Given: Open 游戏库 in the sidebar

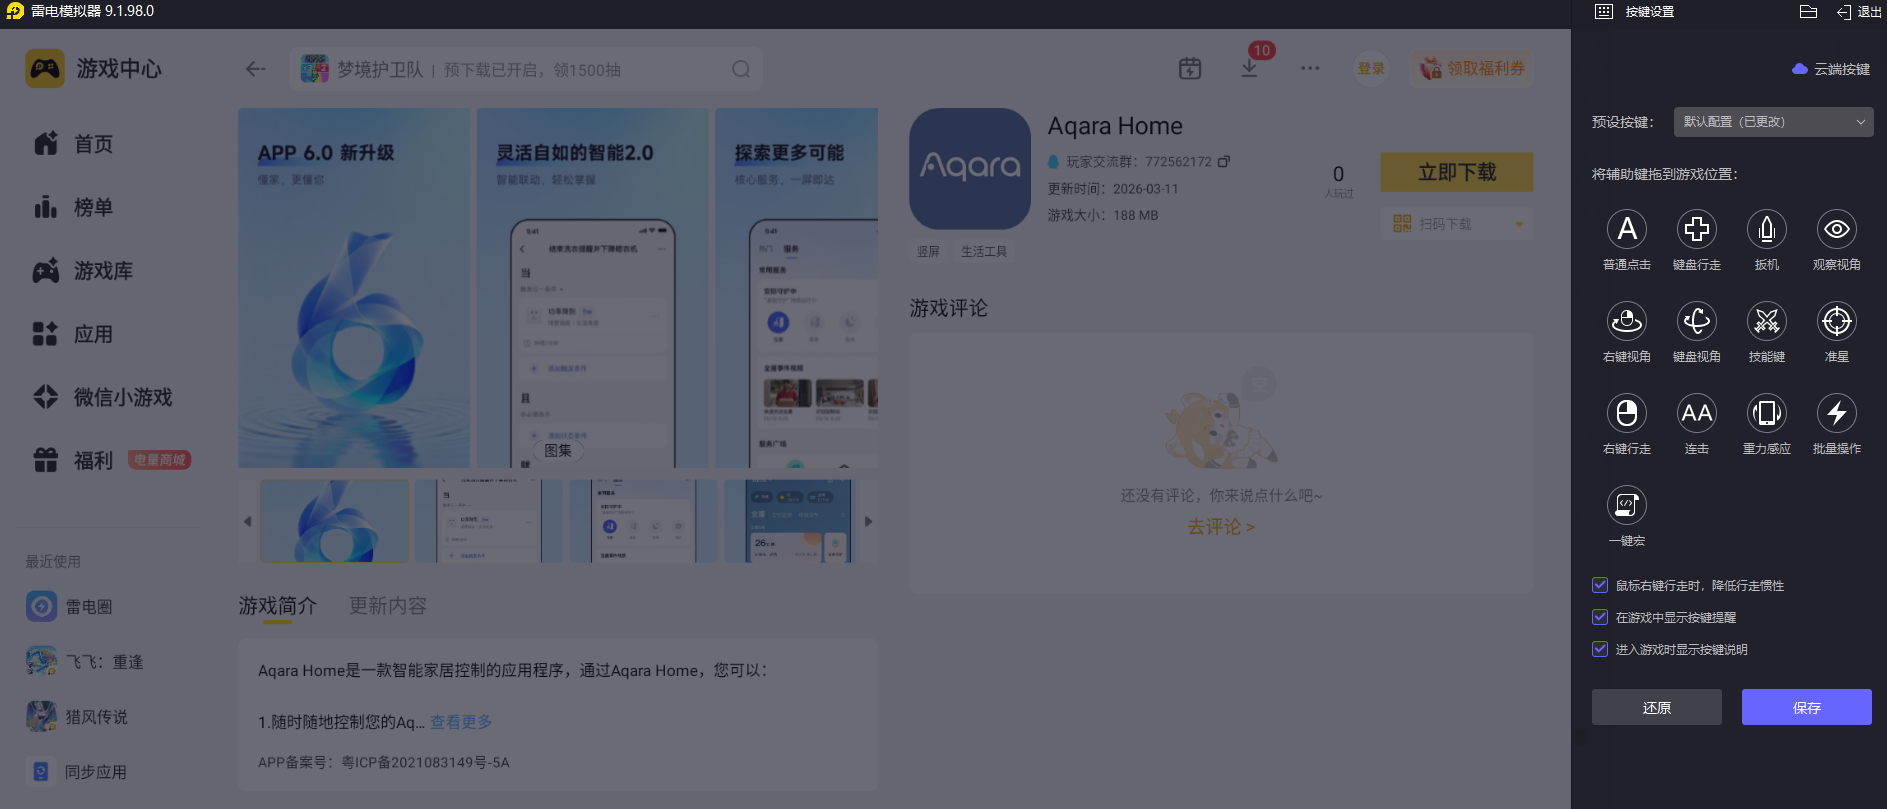Looking at the screenshot, I should tap(103, 271).
